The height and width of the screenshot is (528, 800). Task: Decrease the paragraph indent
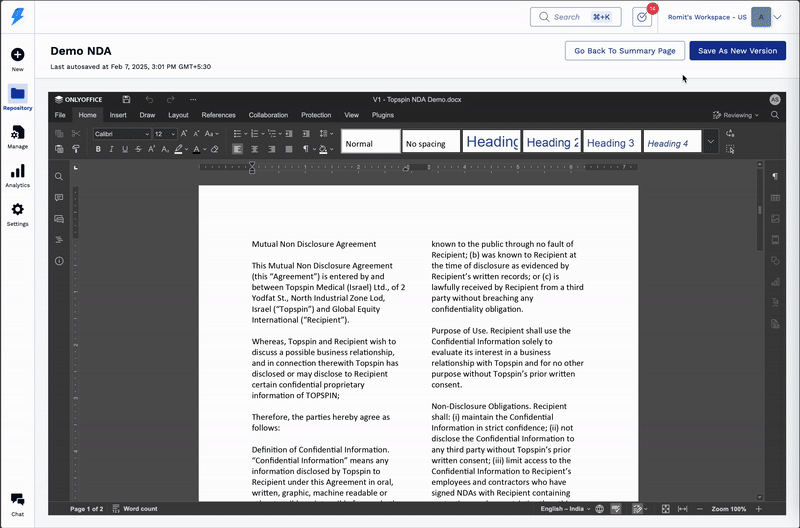289,134
